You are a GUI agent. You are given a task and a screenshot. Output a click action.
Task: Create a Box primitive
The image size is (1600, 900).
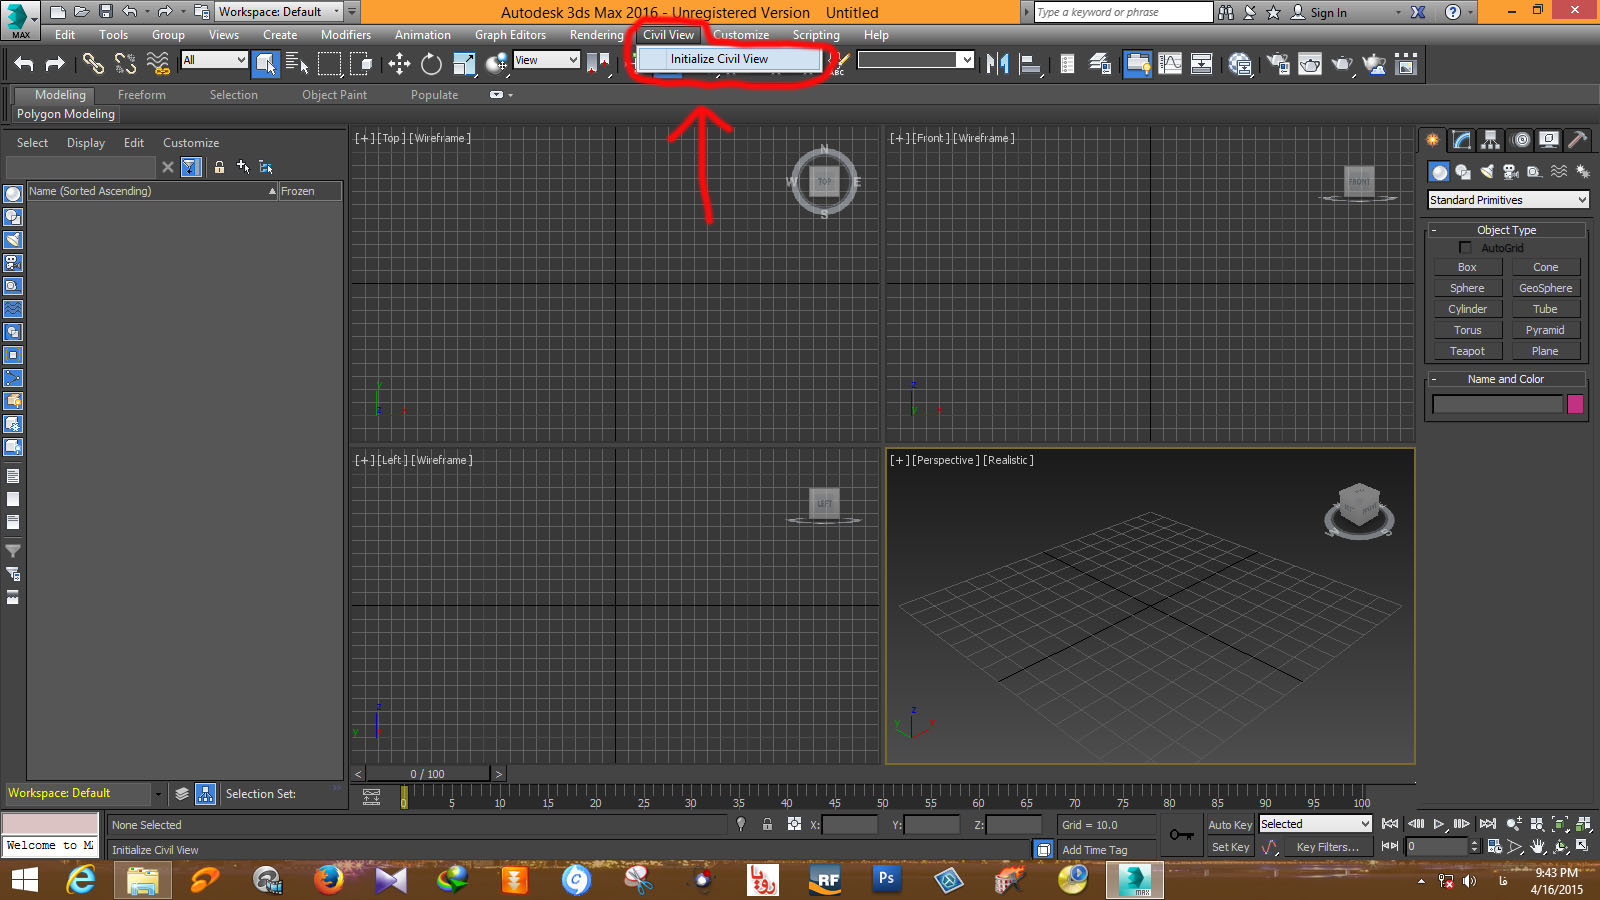click(1467, 267)
